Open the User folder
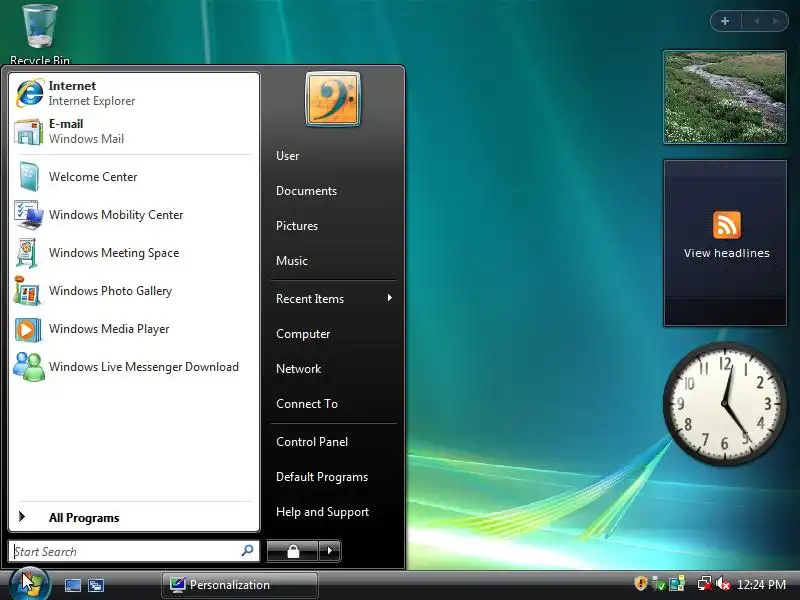800x600 pixels. pos(287,156)
